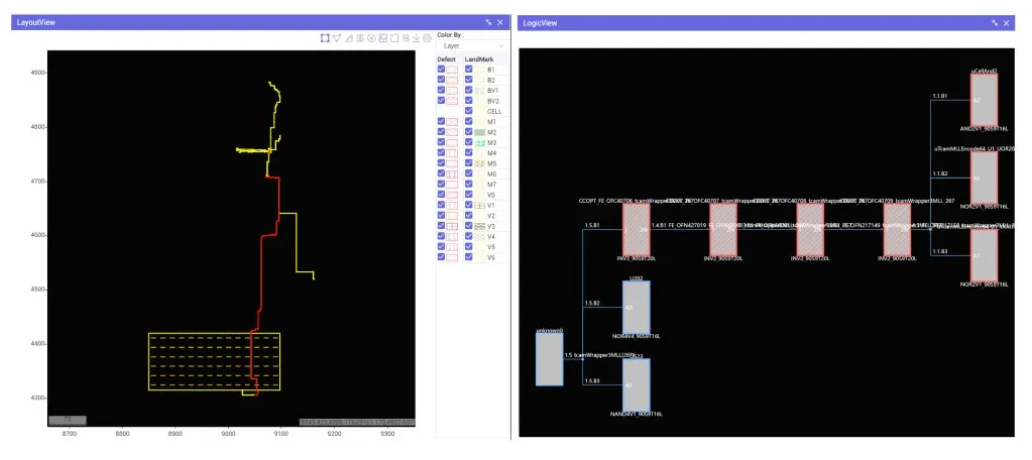Uncheck the CELL landmark checkbox
This screenshot has height=460, width=1032.
coord(469,111)
